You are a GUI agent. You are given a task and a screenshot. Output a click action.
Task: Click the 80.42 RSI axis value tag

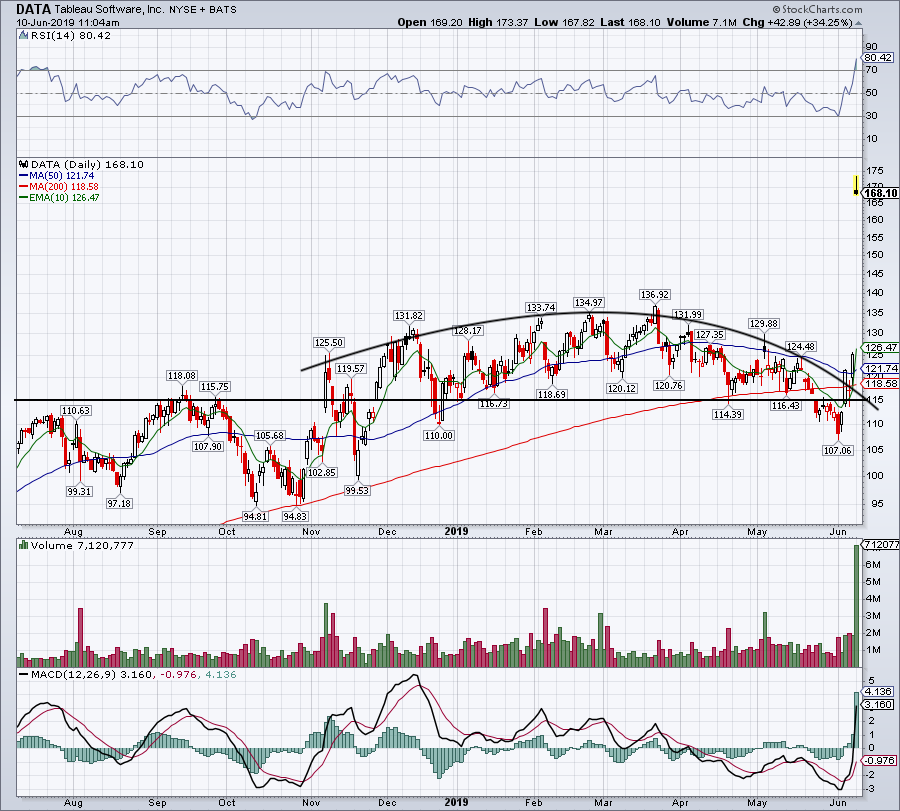[879, 57]
